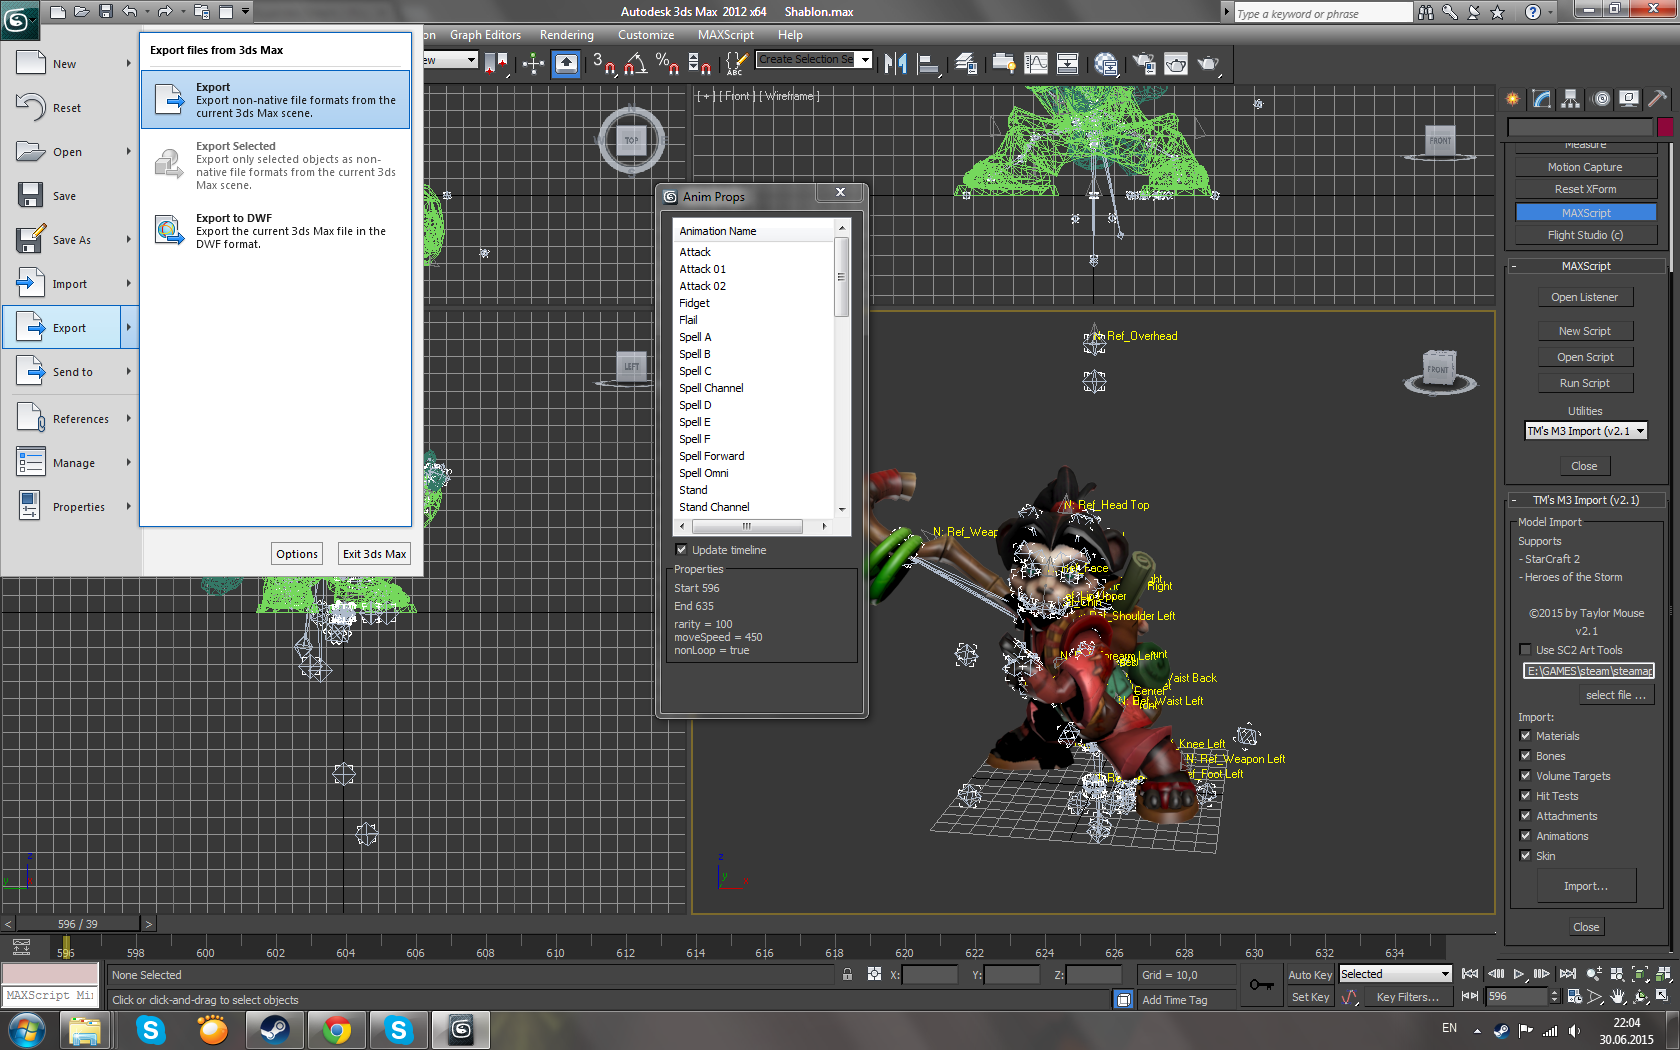This screenshot has width=1680, height=1050.
Task: Expand the Selected key filter dropdown
Action: [1395, 974]
